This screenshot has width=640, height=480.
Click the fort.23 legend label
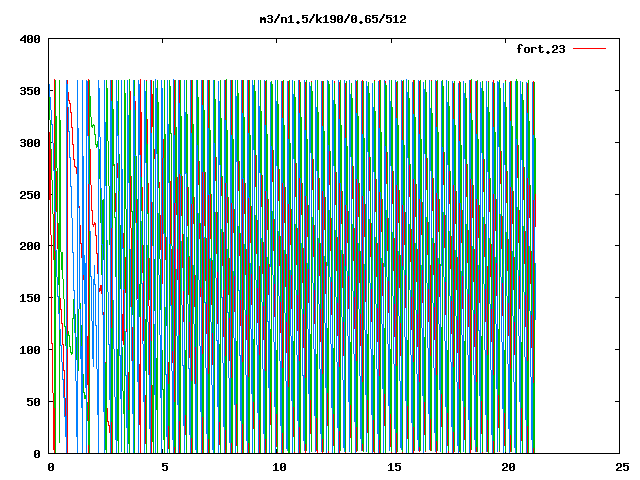point(541,49)
